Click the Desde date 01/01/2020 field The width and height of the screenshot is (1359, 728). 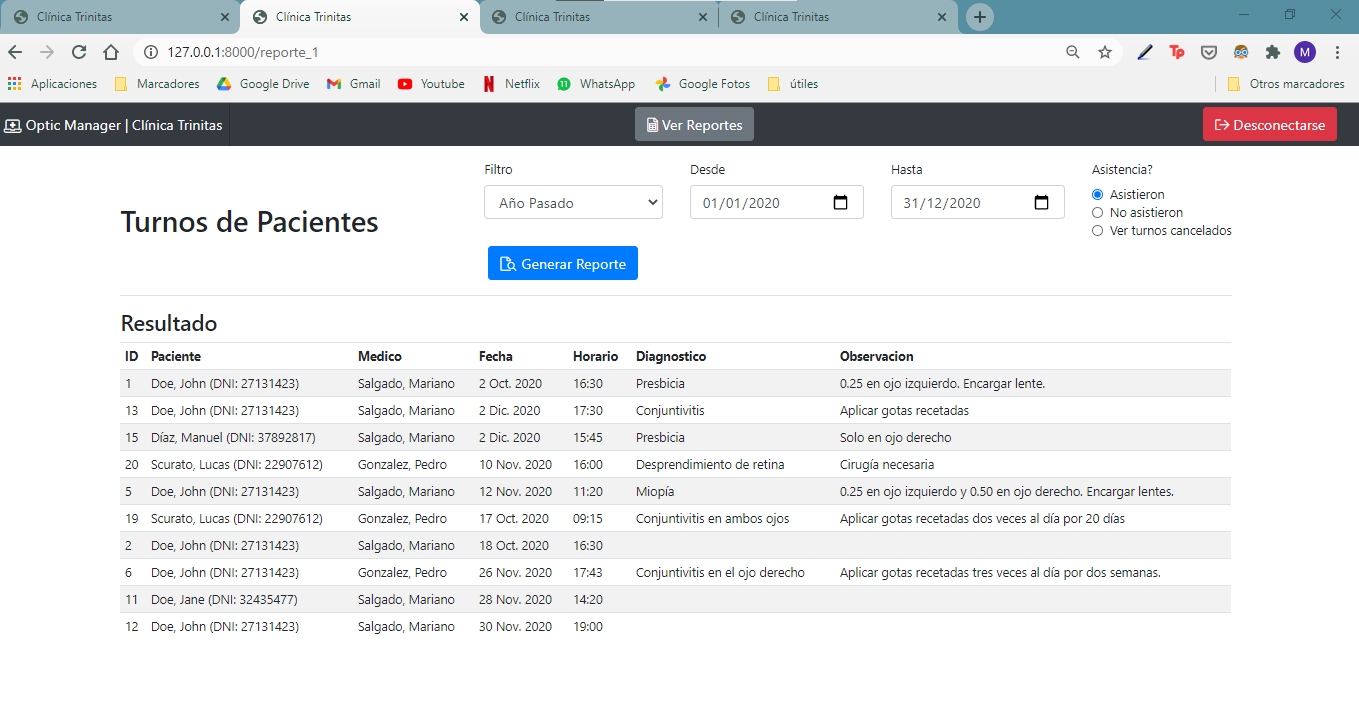pos(777,202)
